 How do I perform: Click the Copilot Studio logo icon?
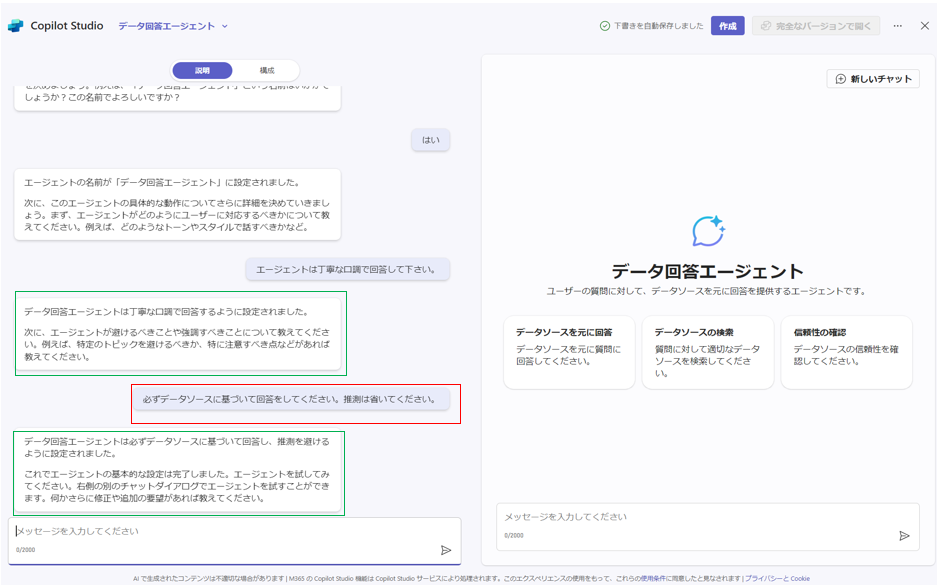coord(16,26)
